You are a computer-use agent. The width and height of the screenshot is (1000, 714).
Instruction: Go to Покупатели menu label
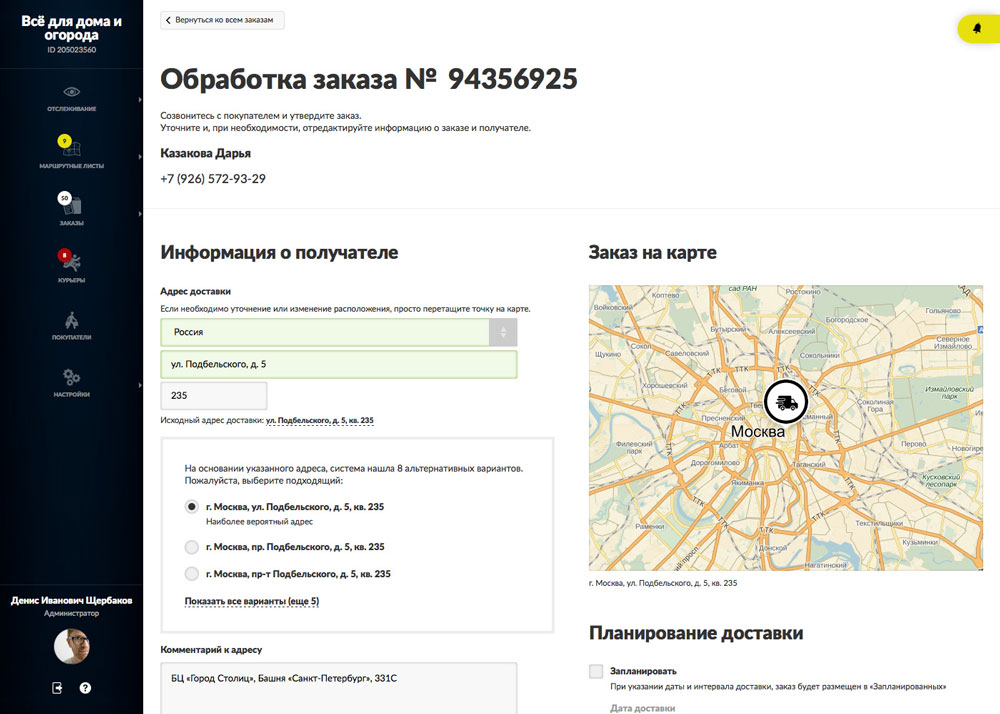click(71, 337)
